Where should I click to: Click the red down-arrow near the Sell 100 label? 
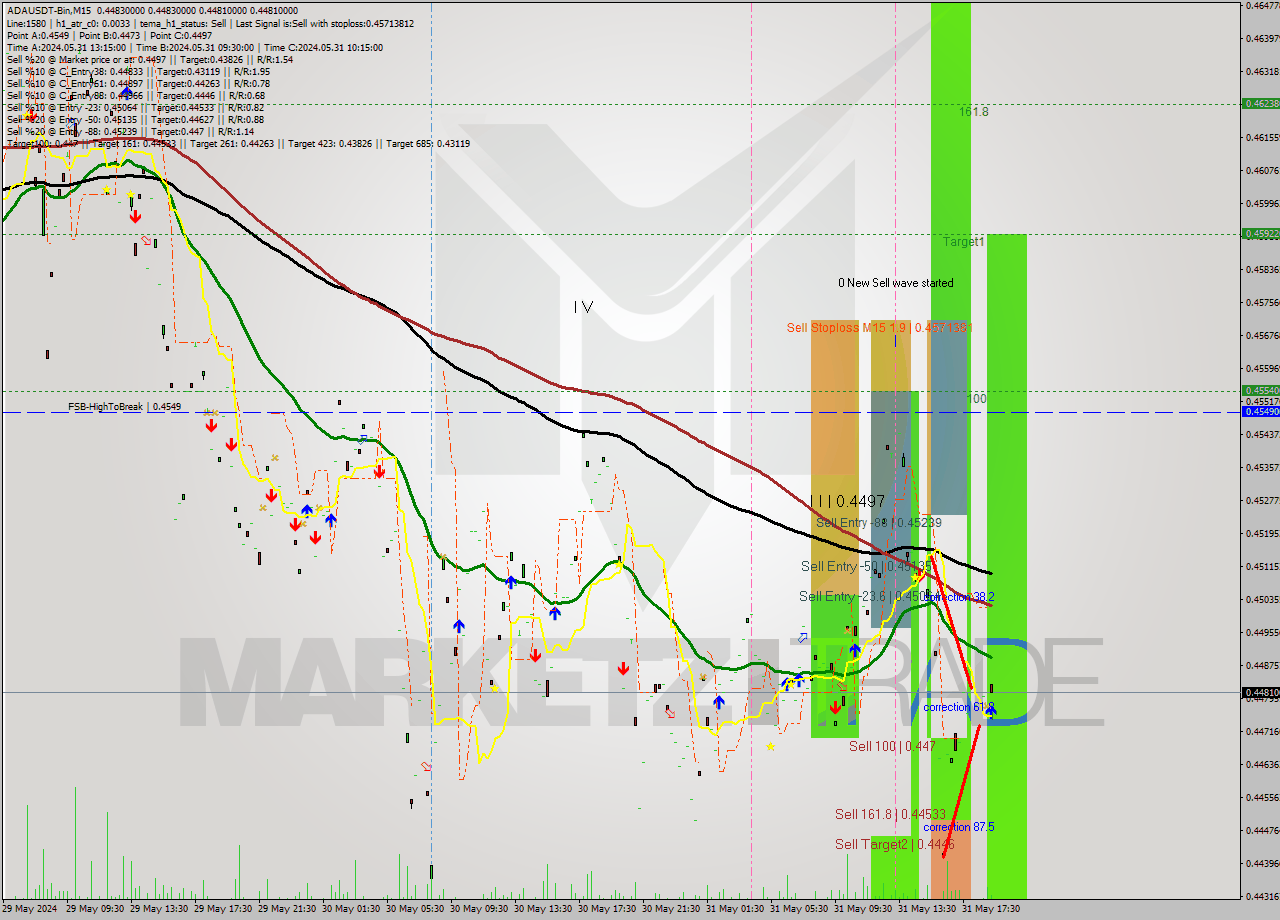836,707
